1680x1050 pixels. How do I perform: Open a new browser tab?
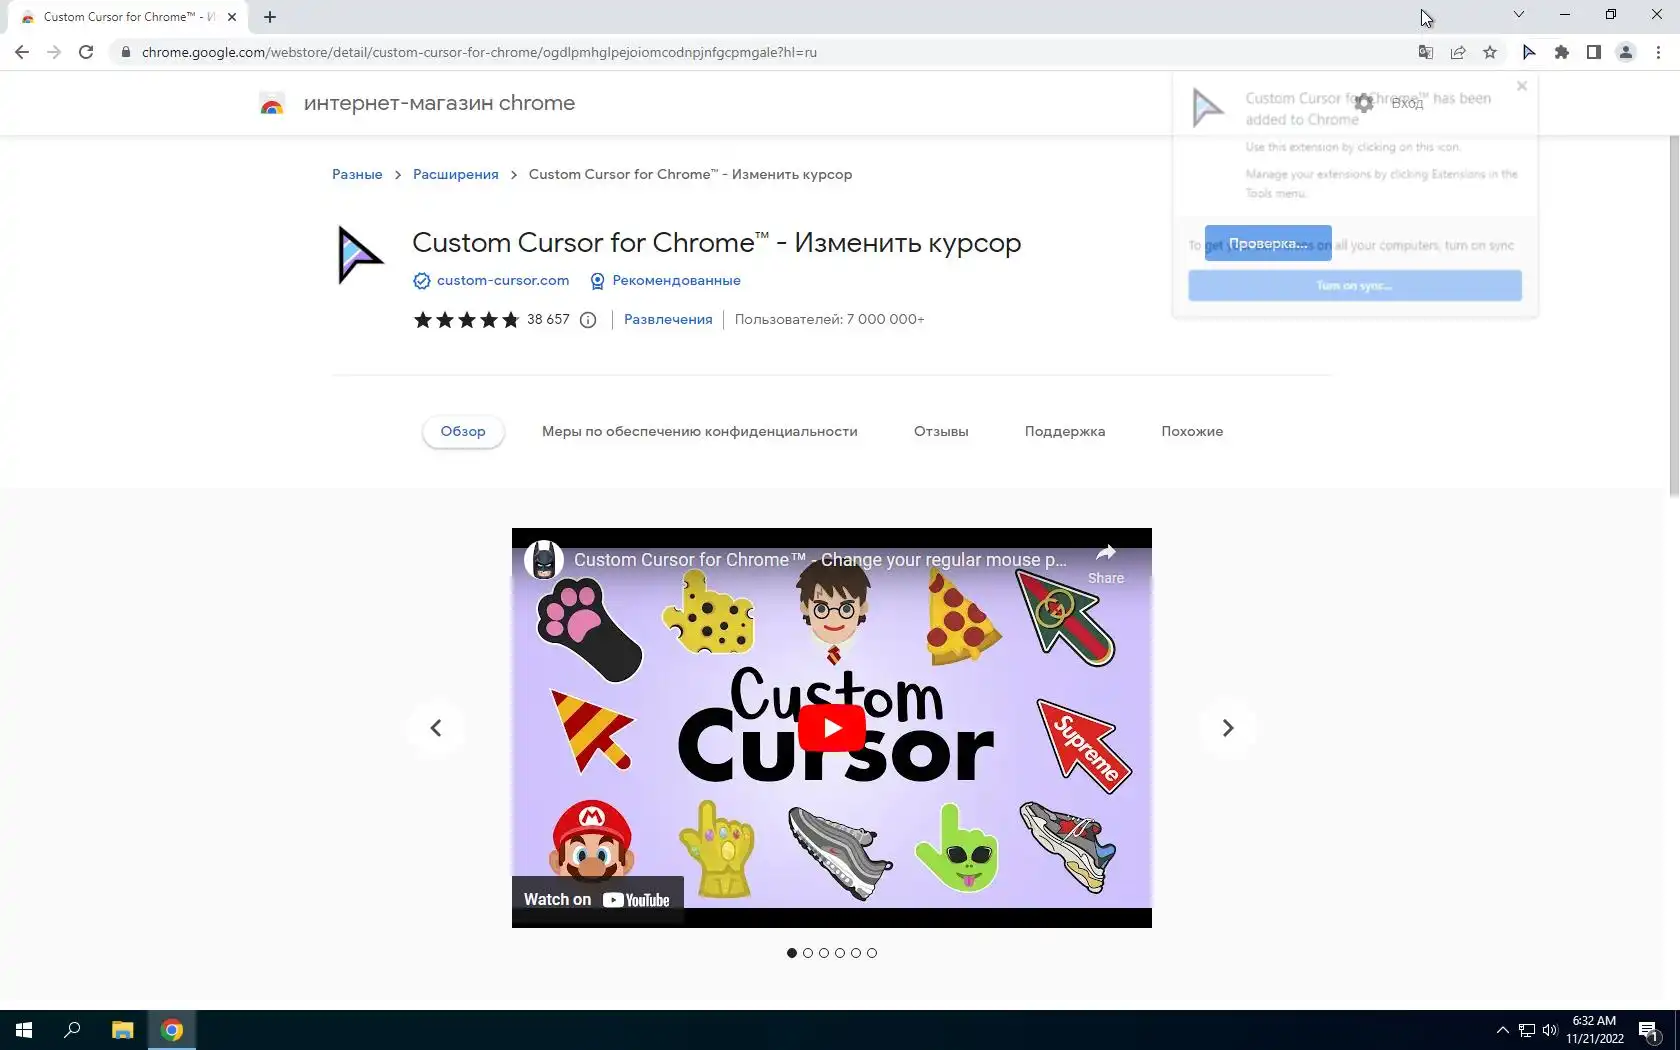tap(270, 17)
